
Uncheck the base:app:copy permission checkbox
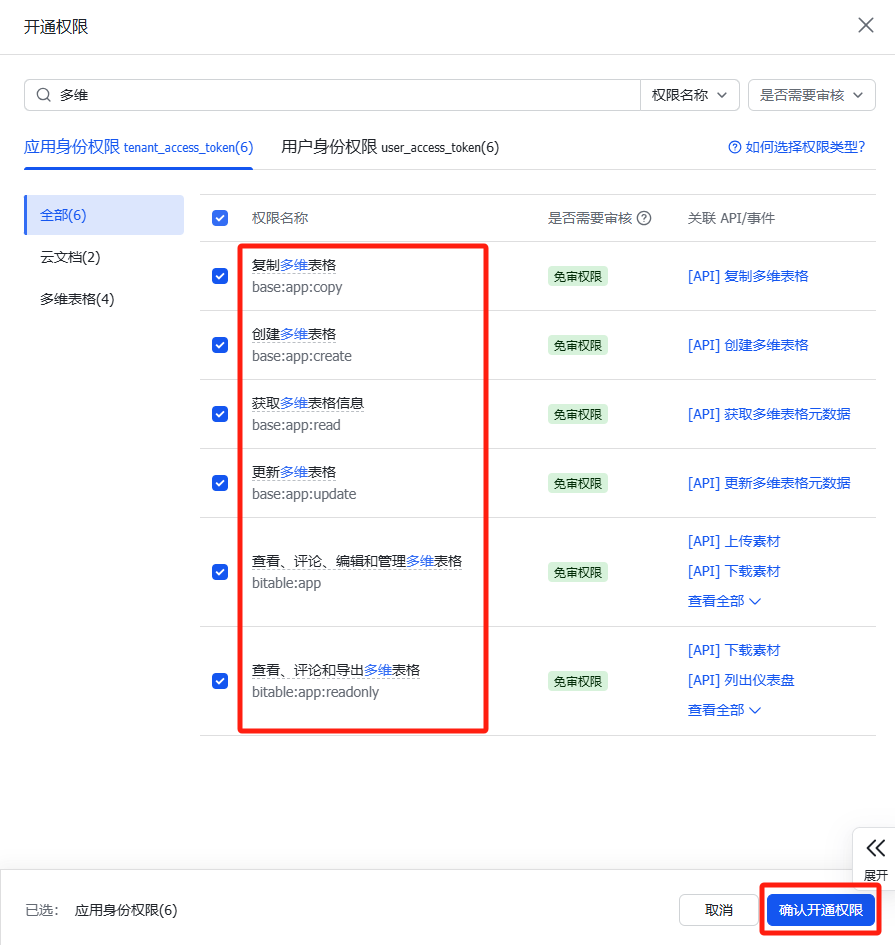point(220,276)
